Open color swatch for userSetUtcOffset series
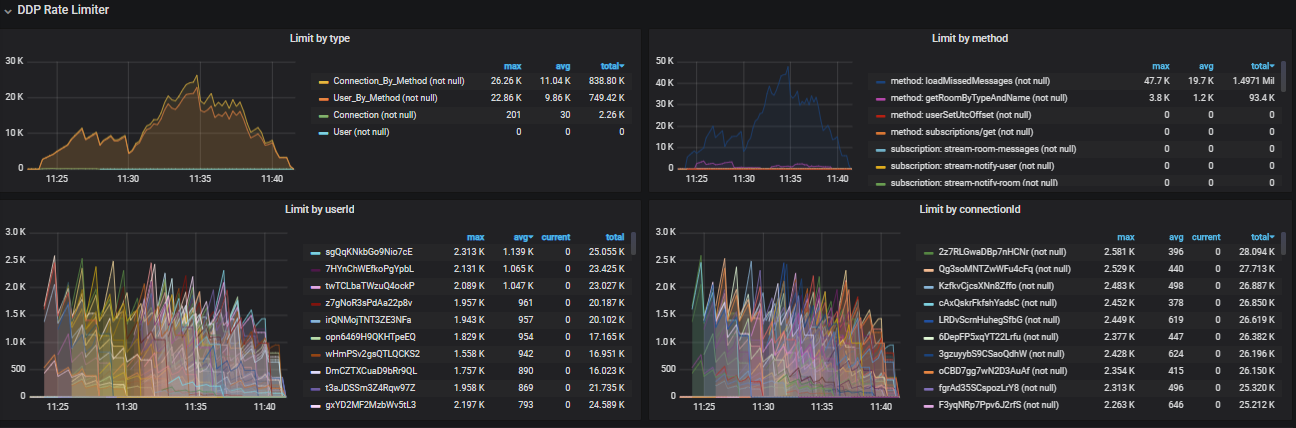The image size is (1296, 428). tap(880, 115)
